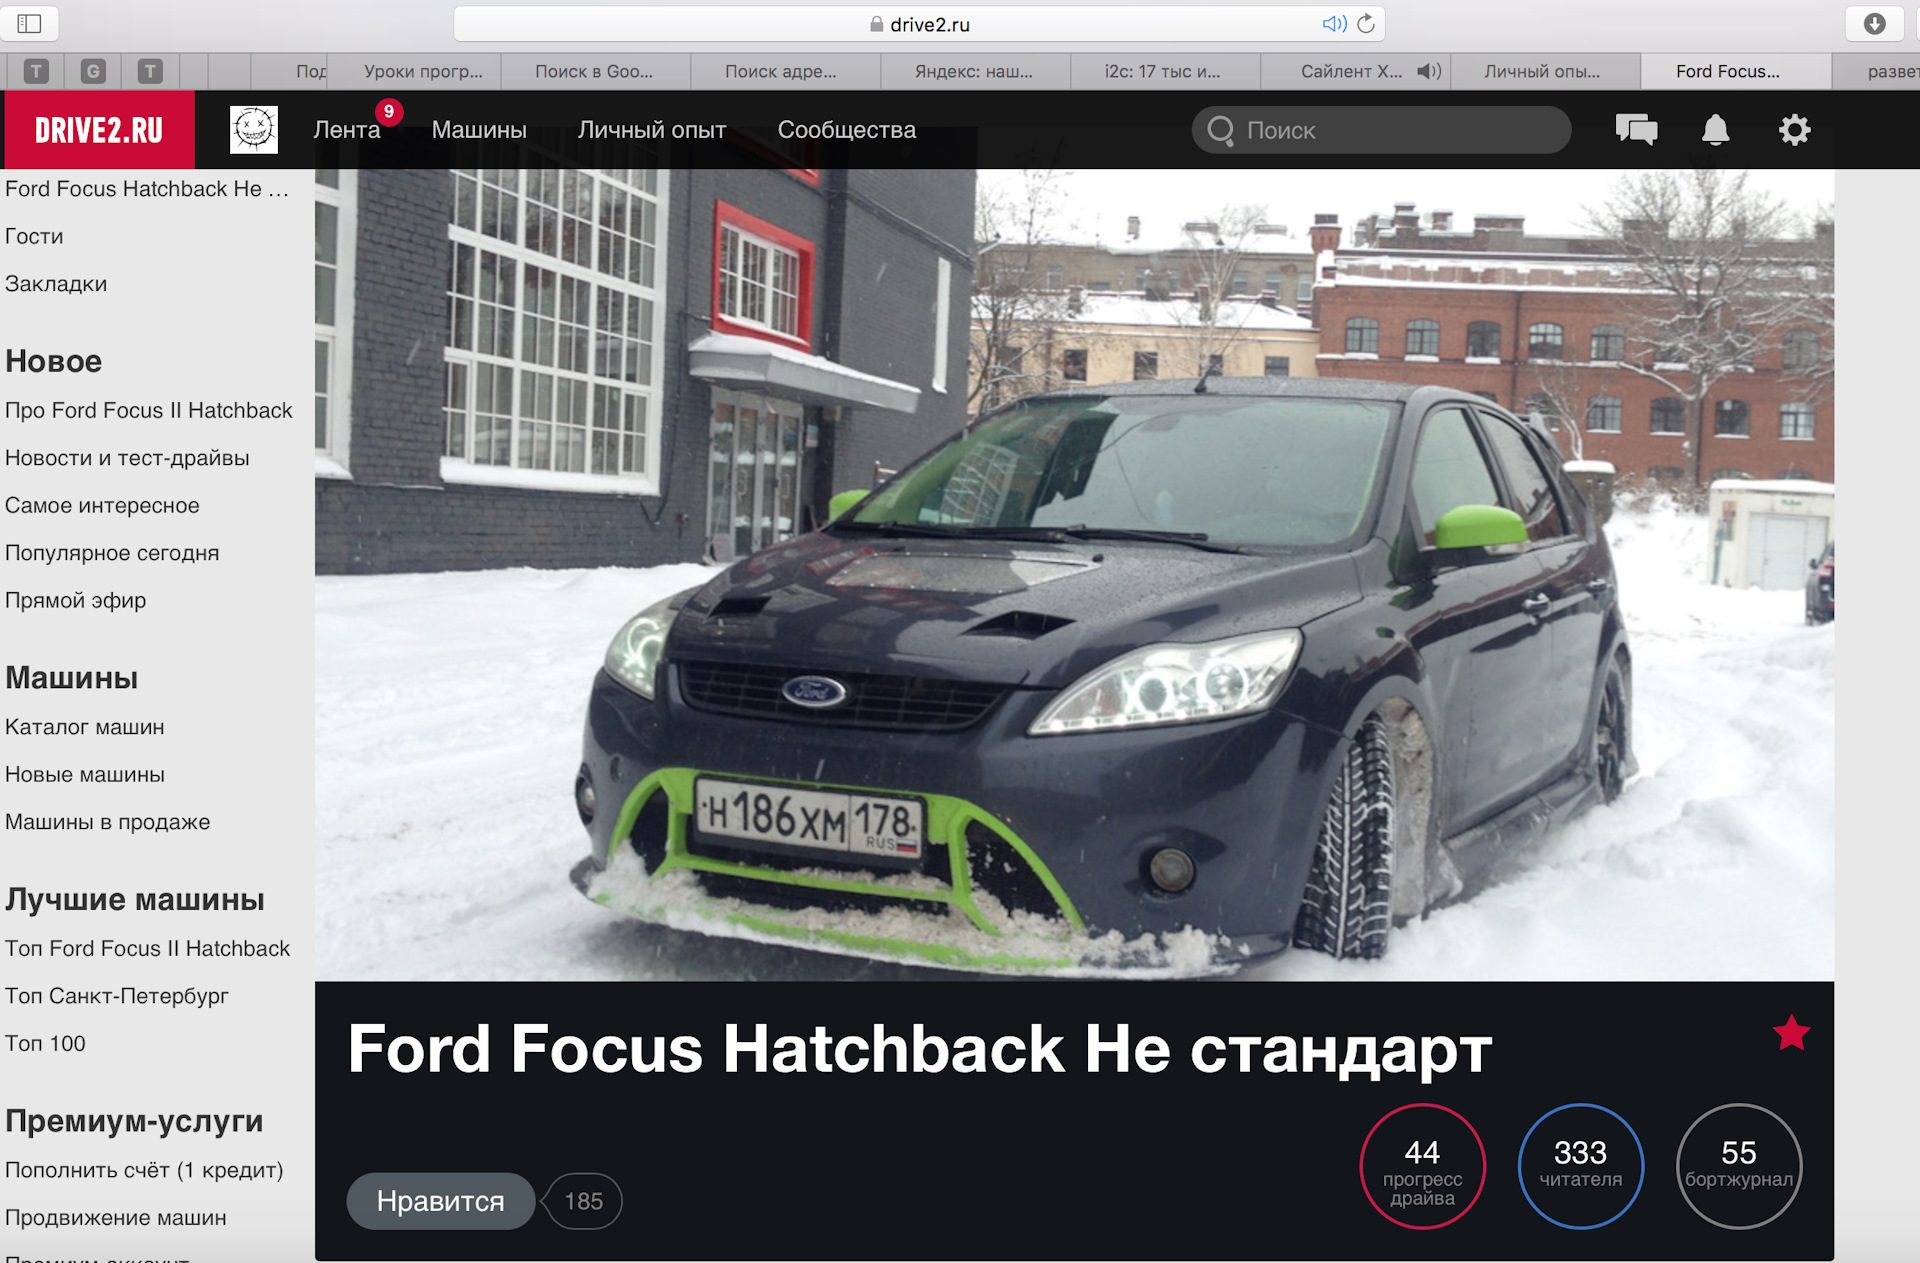The image size is (1920, 1263).
Task: Click the drive2.ru address bar
Action: [x=919, y=24]
